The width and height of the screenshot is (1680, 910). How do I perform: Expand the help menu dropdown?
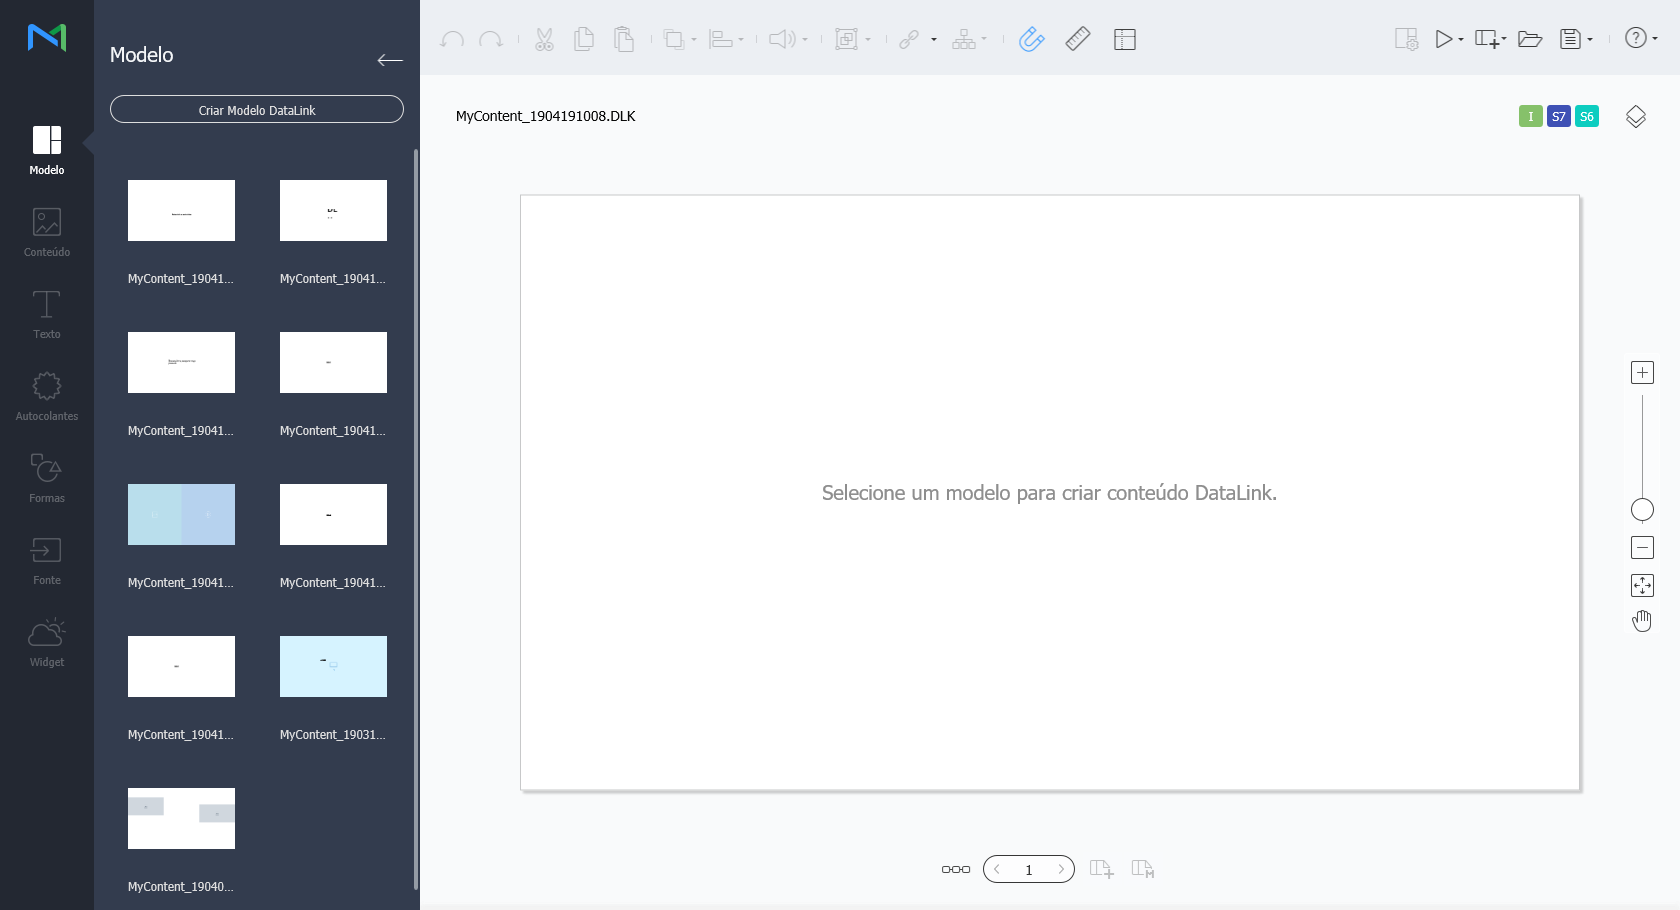tap(1655, 39)
